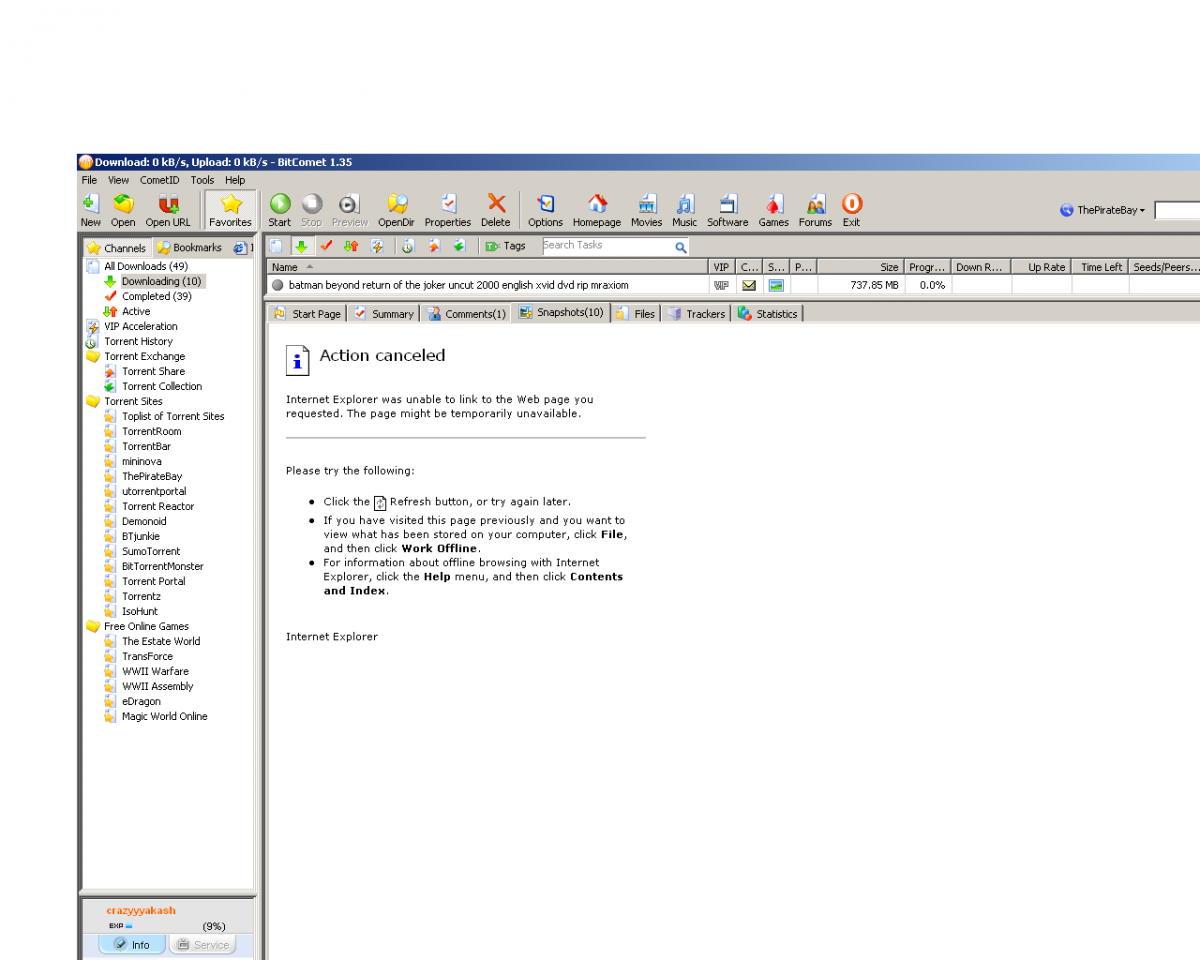Click the Info button in account panel
Screen dimensions: 1200x960
pyautogui.click(x=132, y=944)
